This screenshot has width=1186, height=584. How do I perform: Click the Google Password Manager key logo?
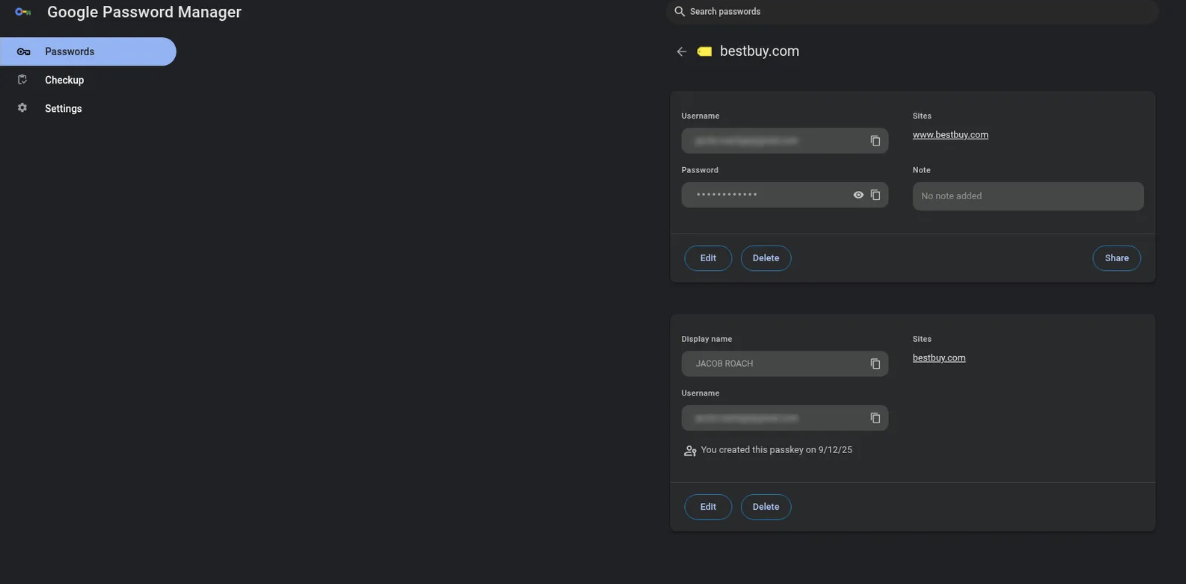(23, 13)
